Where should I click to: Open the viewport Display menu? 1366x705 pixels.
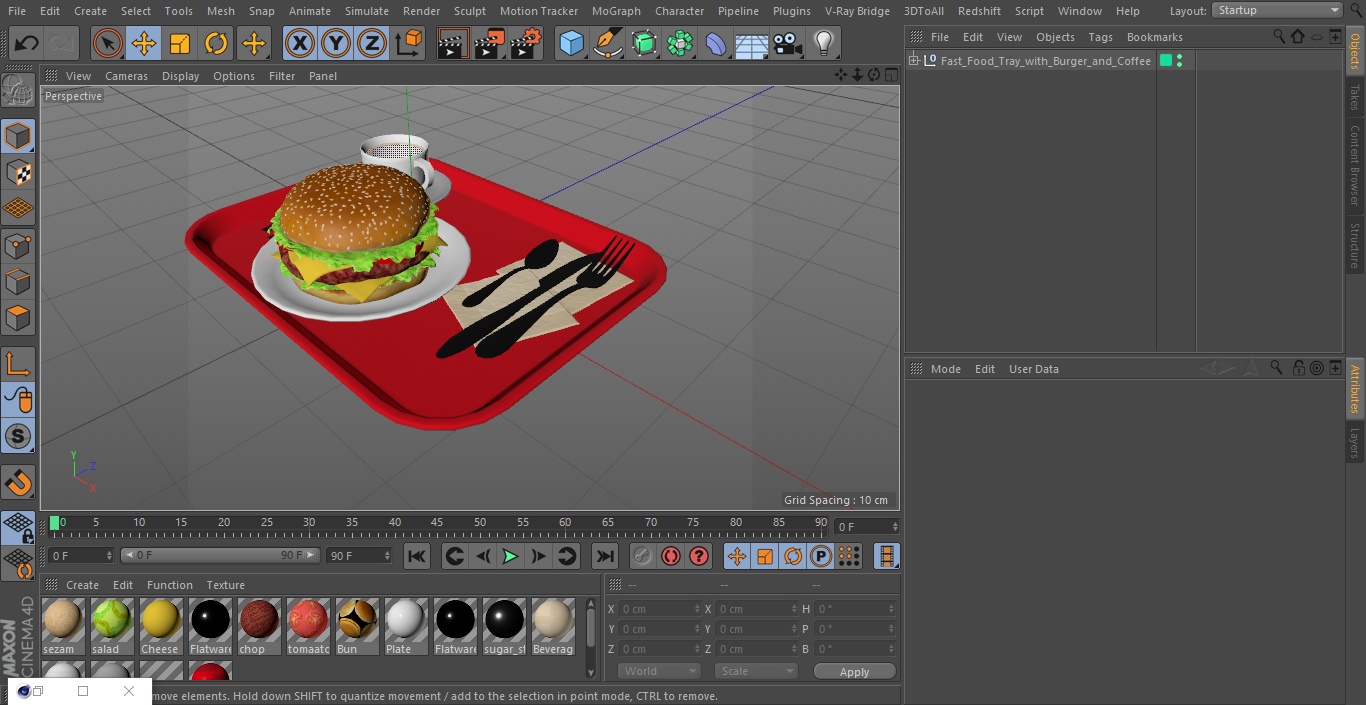[180, 76]
